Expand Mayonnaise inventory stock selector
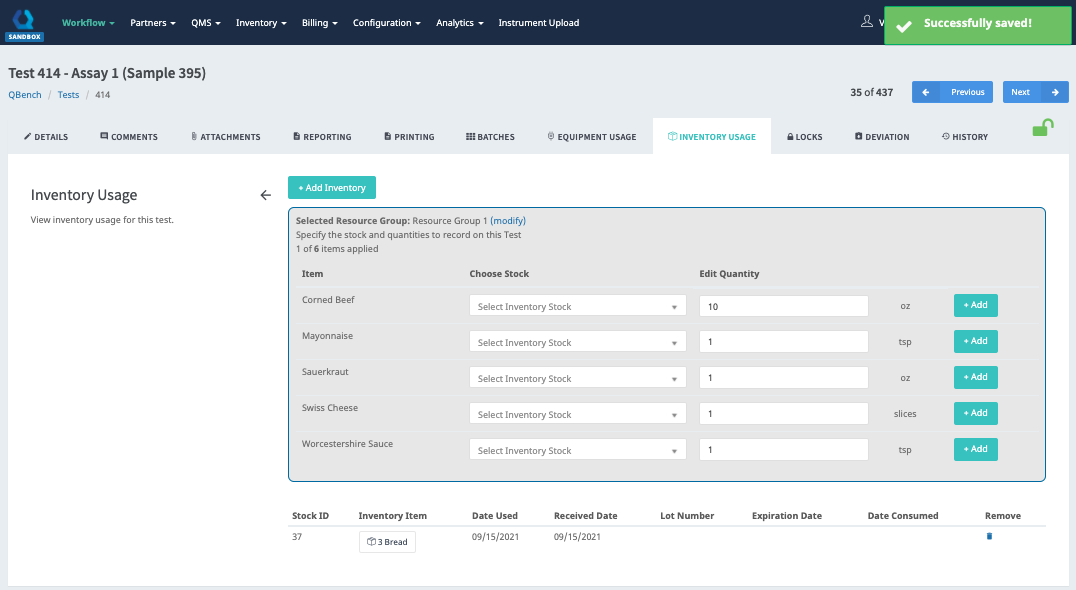The width and height of the screenshot is (1076, 590). (577, 343)
